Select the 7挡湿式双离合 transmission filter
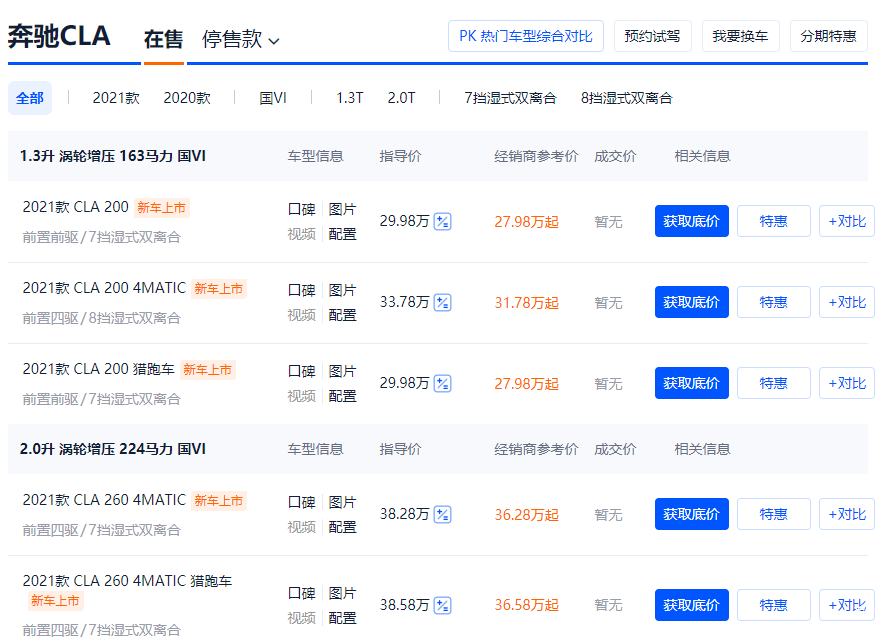Image resolution: width=895 pixels, height=642 pixels. (x=510, y=98)
